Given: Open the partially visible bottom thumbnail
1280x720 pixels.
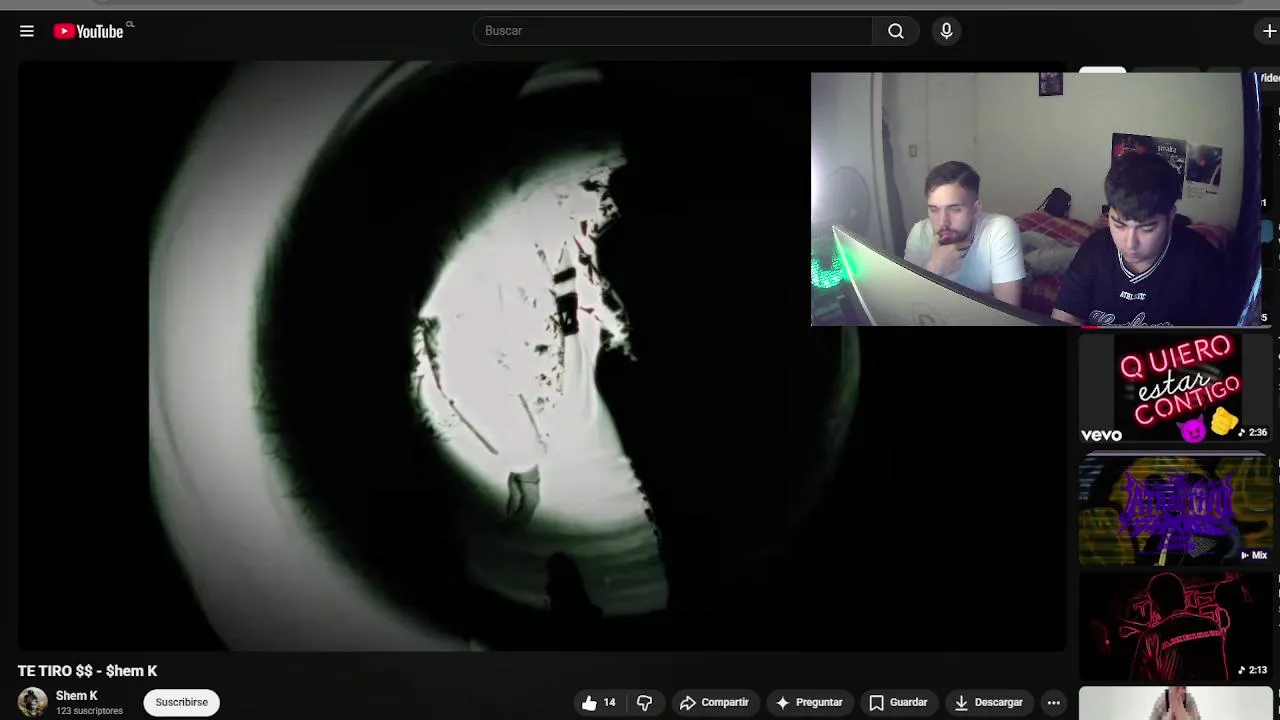Looking at the screenshot, I should [1175, 703].
